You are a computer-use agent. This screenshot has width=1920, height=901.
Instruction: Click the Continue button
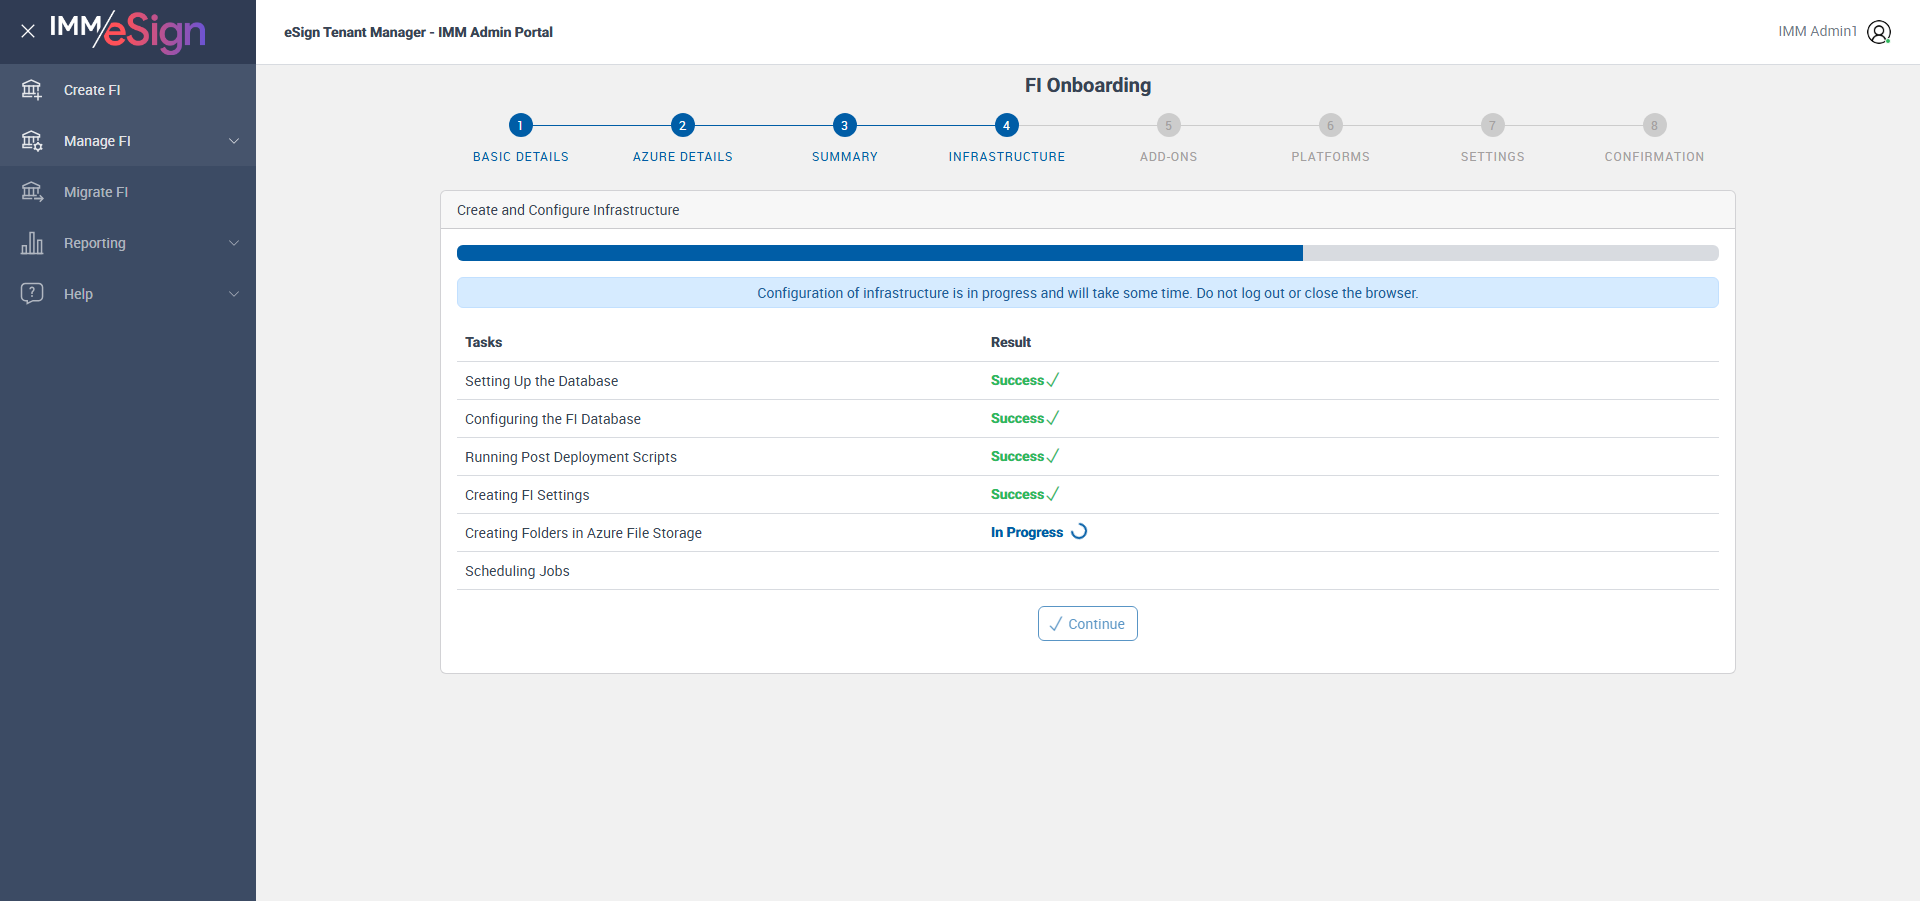pos(1088,624)
